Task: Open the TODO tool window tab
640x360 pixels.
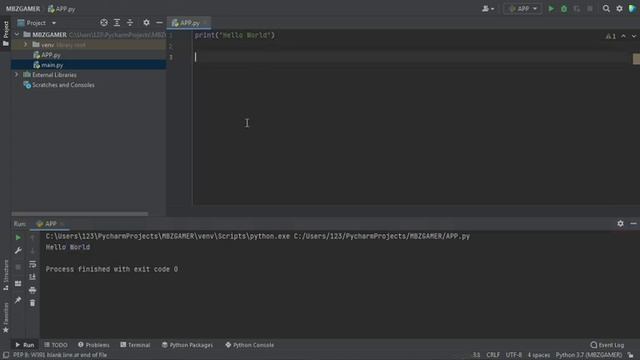Action: [x=56, y=345]
